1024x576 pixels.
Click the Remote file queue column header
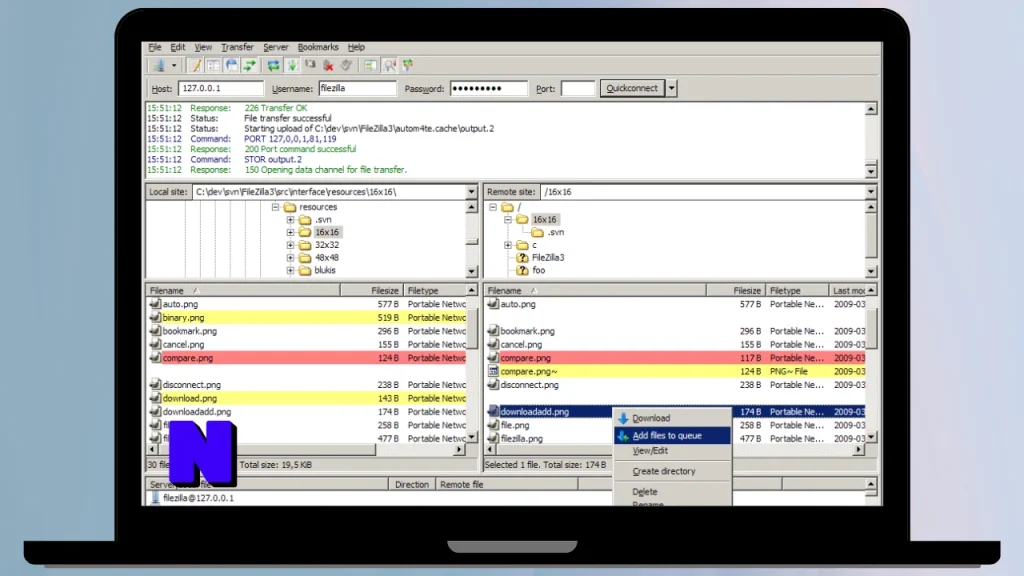pos(506,485)
